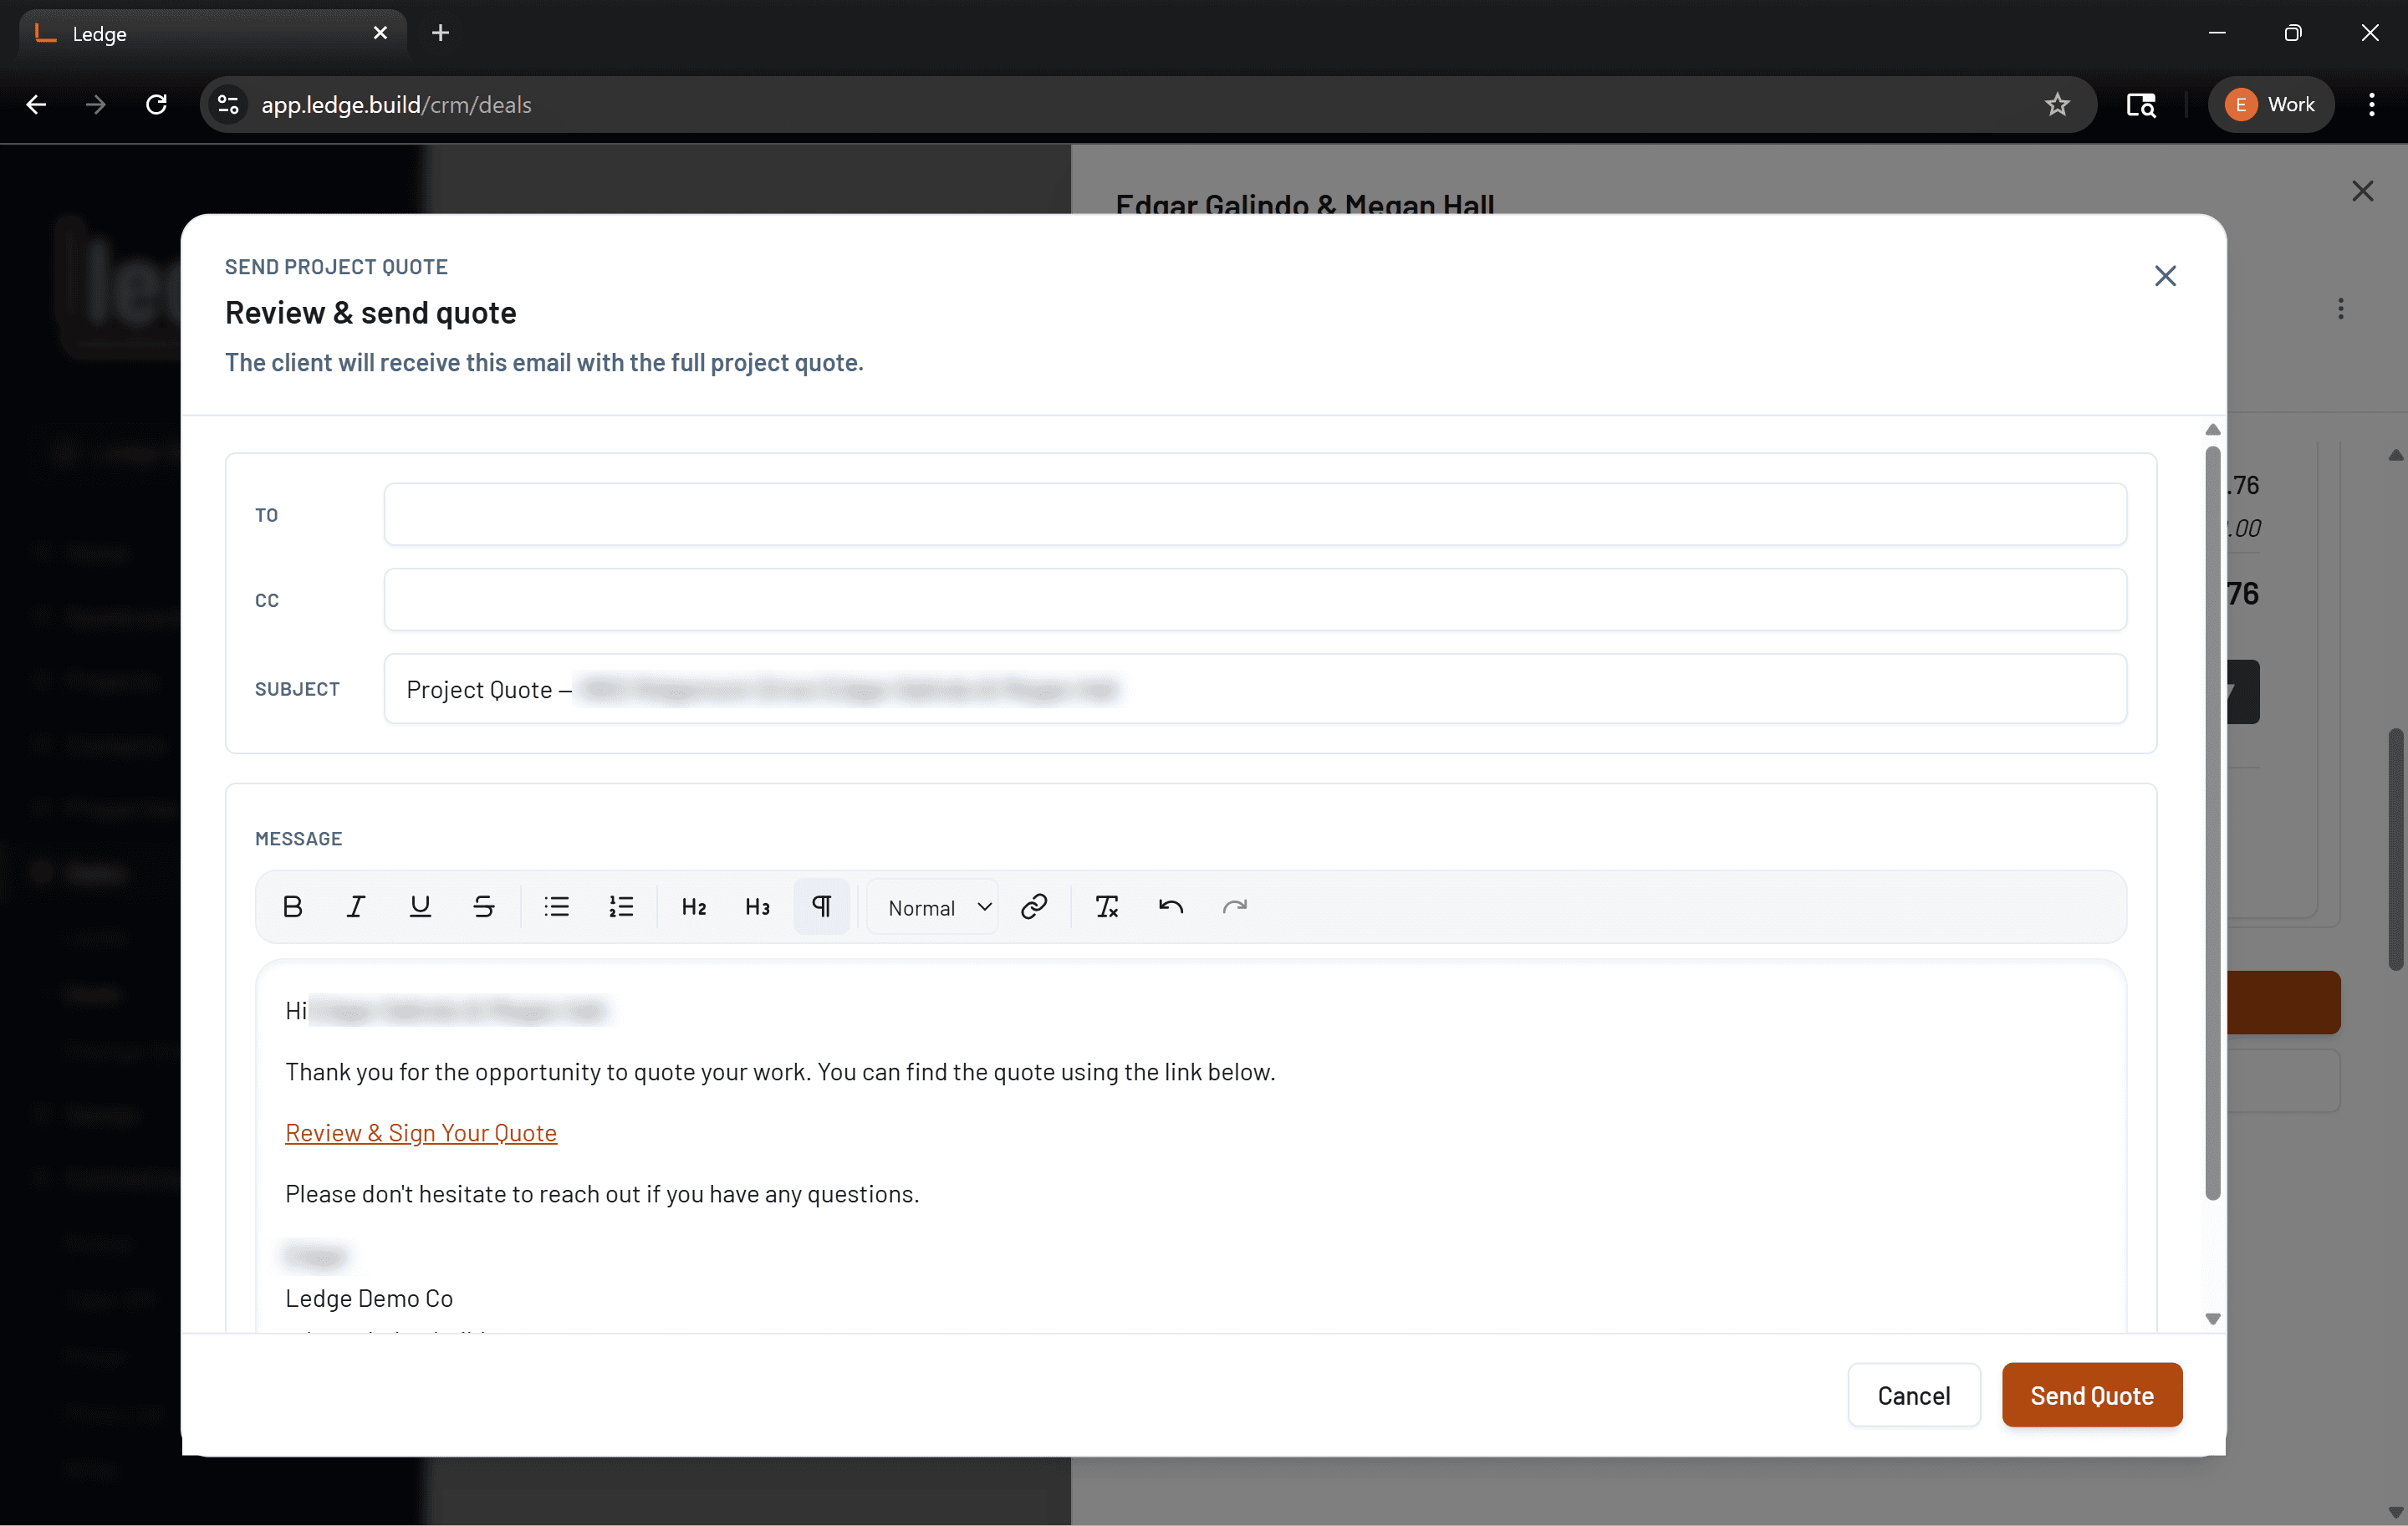This screenshot has height=1526, width=2408.
Task: Open the Chrome three-dot menu
Action: pyautogui.click(x=2371, y=105)
